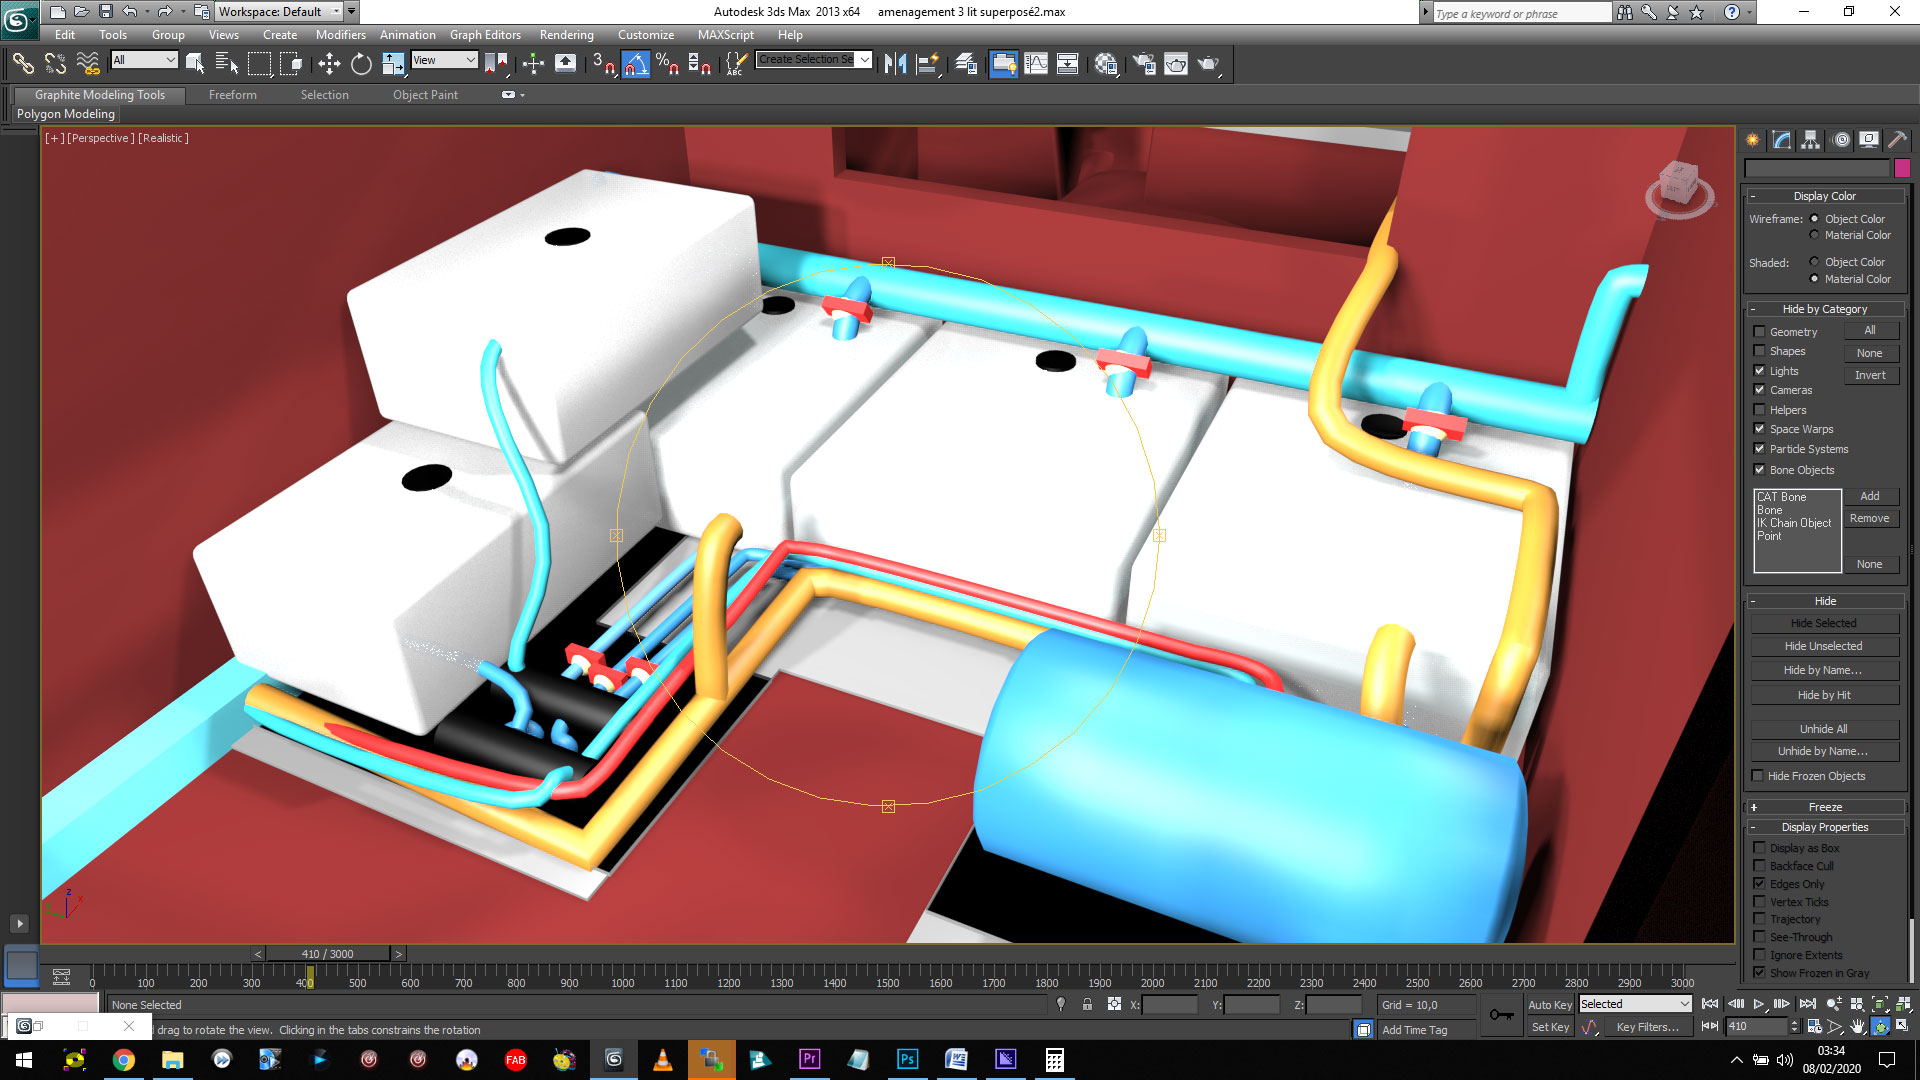Open the Modify panel tab icon
This screenshot has height=1080, width=1920.
click(1781, 140)
